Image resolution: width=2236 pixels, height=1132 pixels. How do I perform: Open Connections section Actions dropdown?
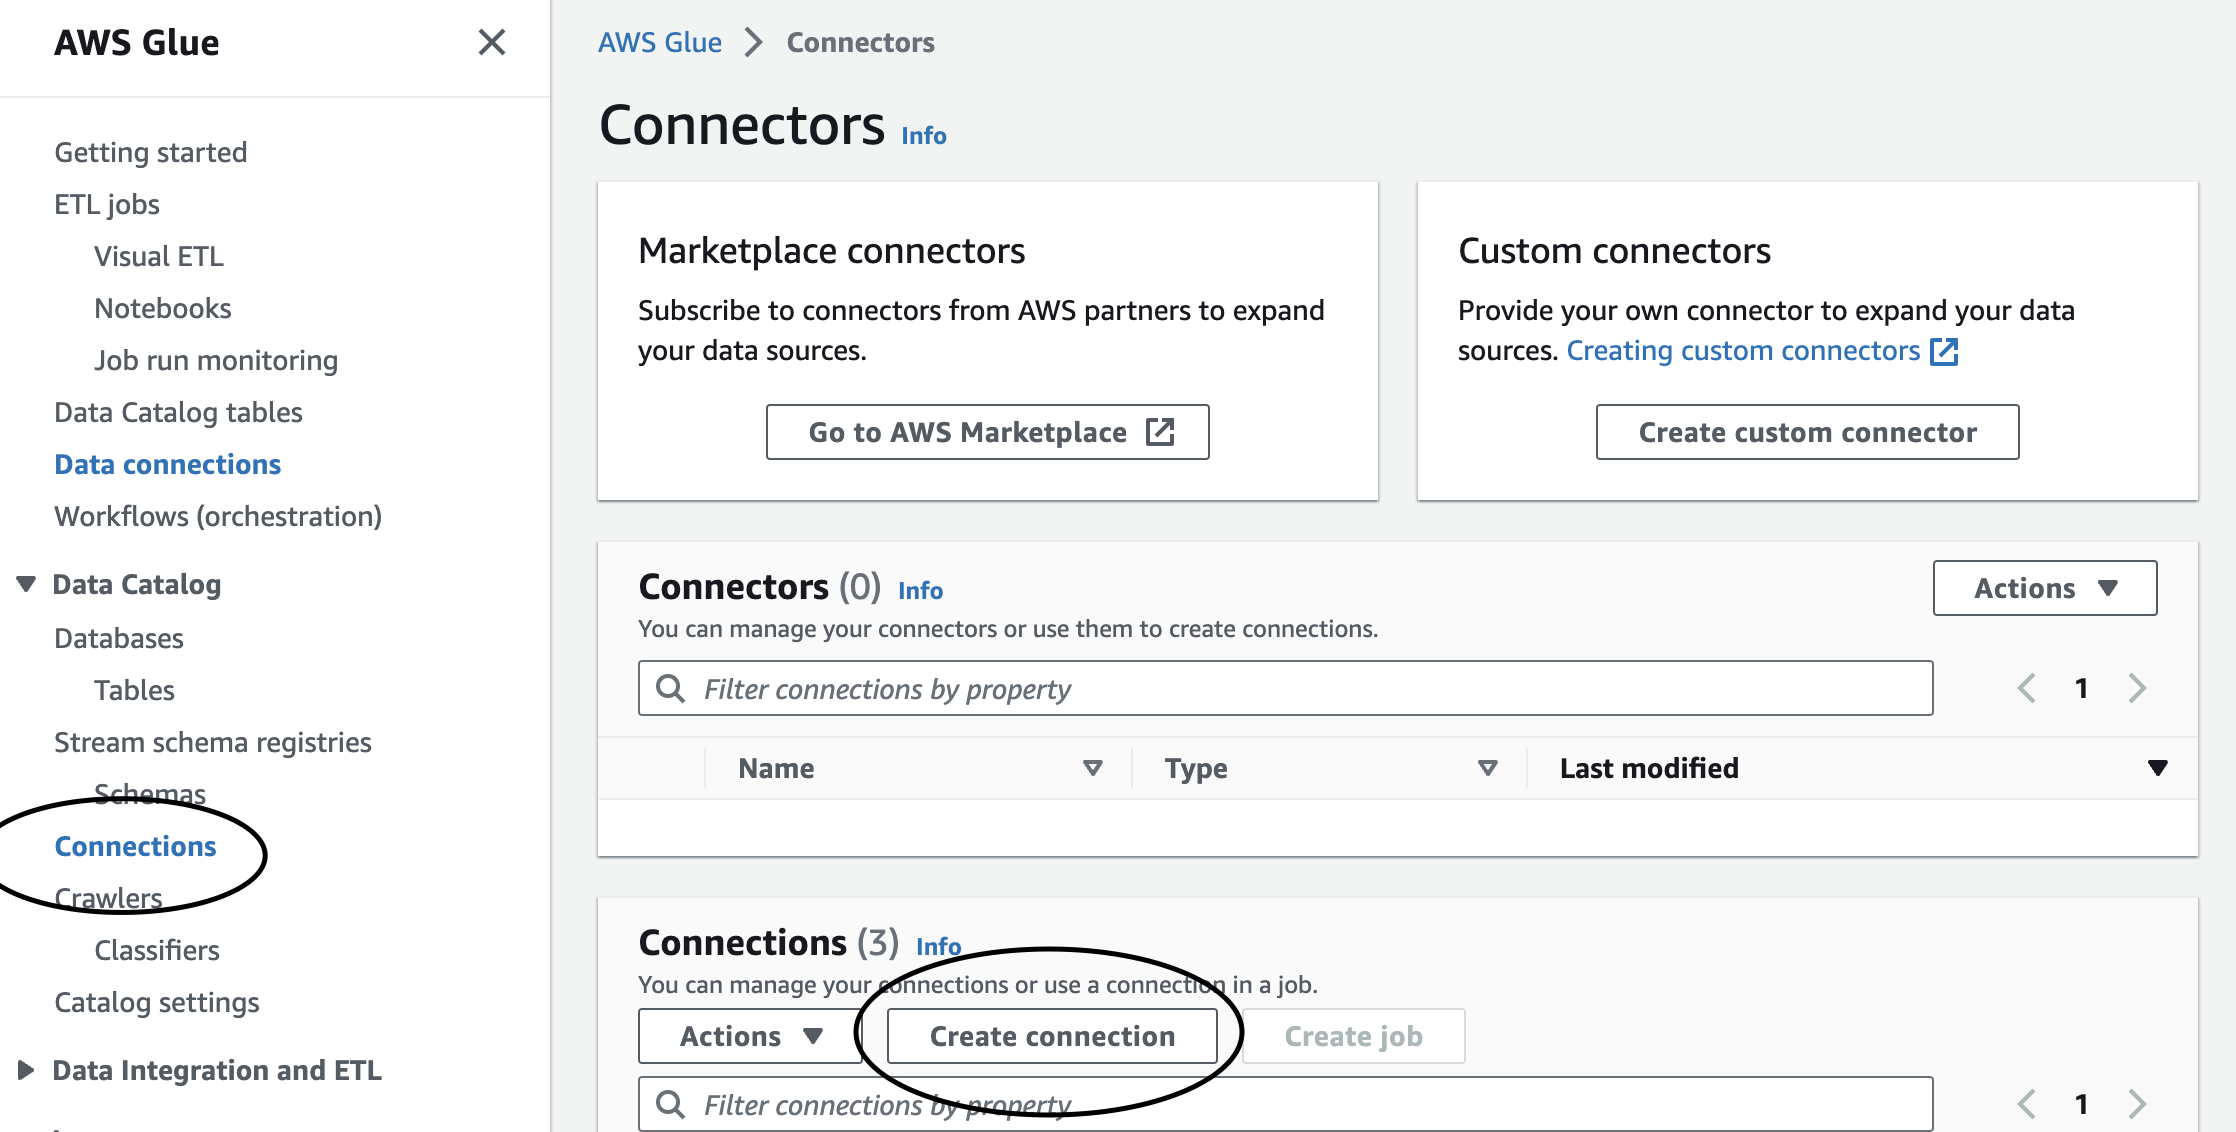click(750, 1036)
